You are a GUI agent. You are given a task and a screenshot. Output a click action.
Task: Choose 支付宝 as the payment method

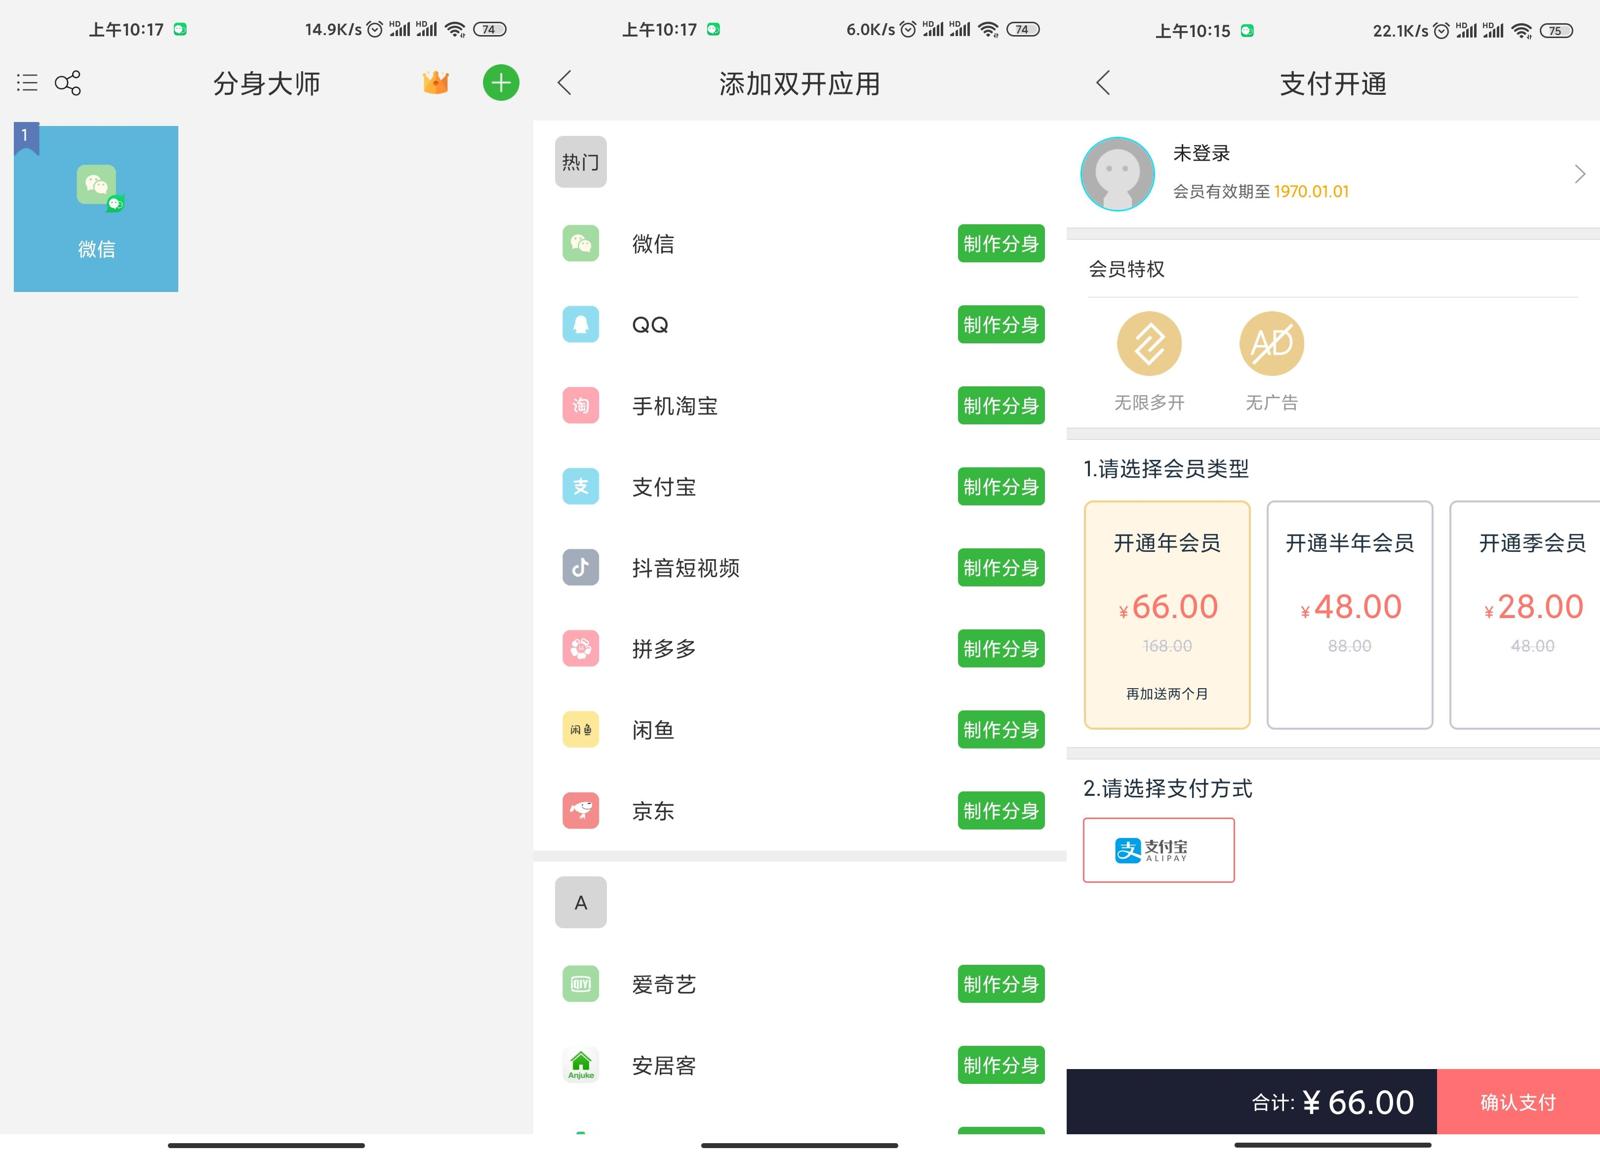tap(1158, 850)
